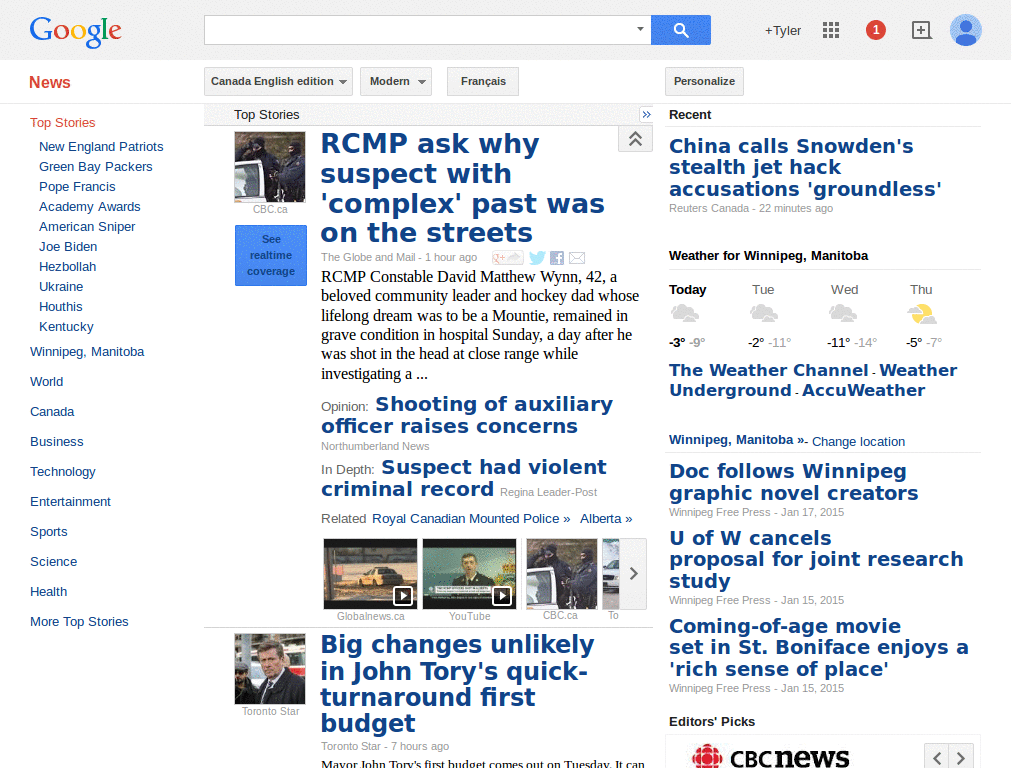Open Big changes unlikely budget headline
The width and height of the screenshot is (1024, 768).
point(457,684)
